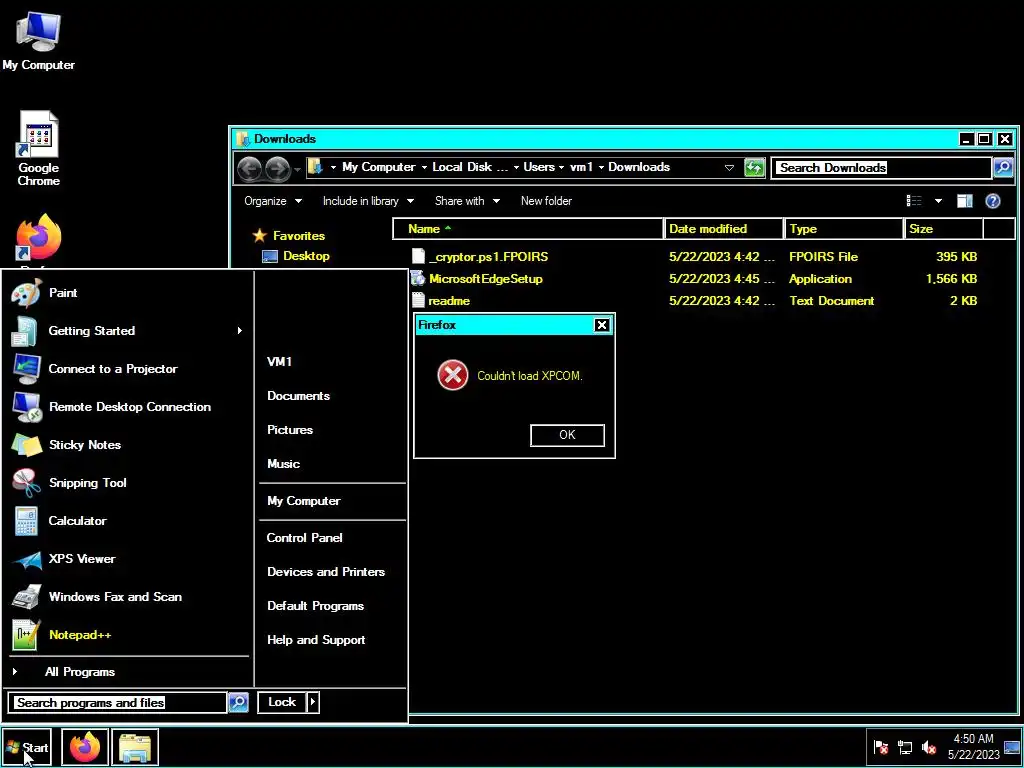The height and width of the screenshot is (768, 1024).
Task: Click Show Desktop icon in tray corner
Action: pyautogui.click(x=1012, y=746)
